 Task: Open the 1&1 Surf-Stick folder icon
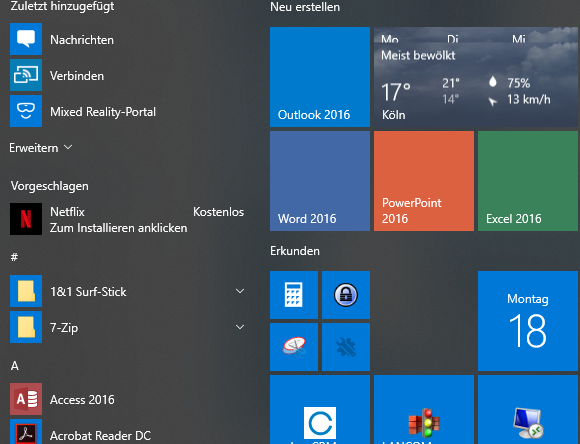[26, 291]
